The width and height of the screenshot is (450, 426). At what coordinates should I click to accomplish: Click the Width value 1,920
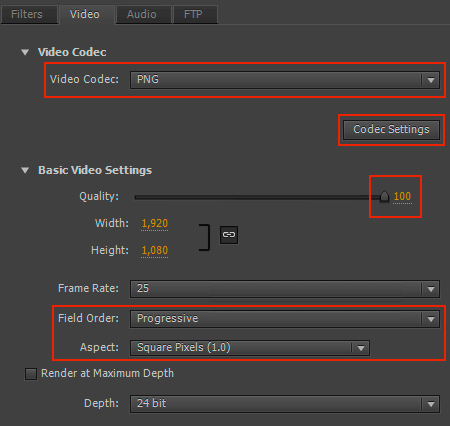(x=155, y=223)
